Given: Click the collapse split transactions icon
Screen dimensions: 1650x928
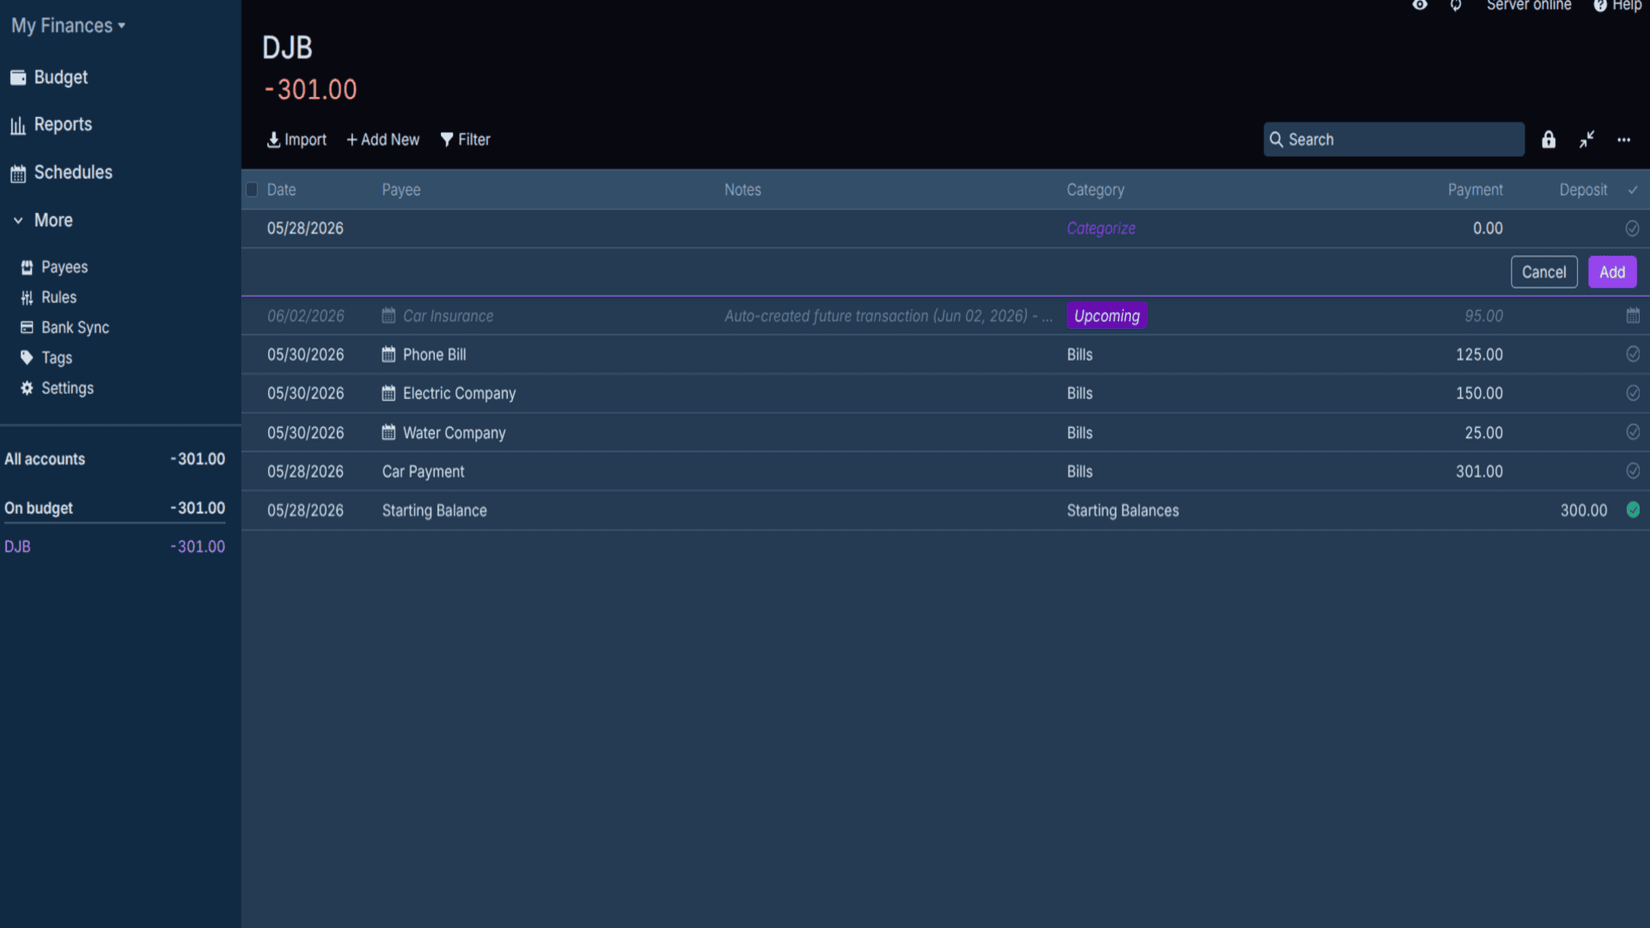Looking at the screenshot, I should coord(1587,140).
